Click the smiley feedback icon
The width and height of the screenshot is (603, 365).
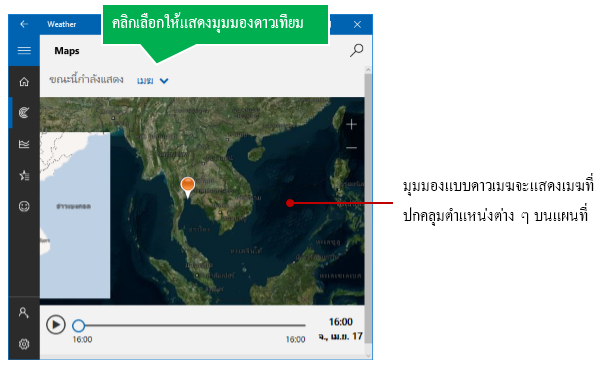tap(24, 207)
